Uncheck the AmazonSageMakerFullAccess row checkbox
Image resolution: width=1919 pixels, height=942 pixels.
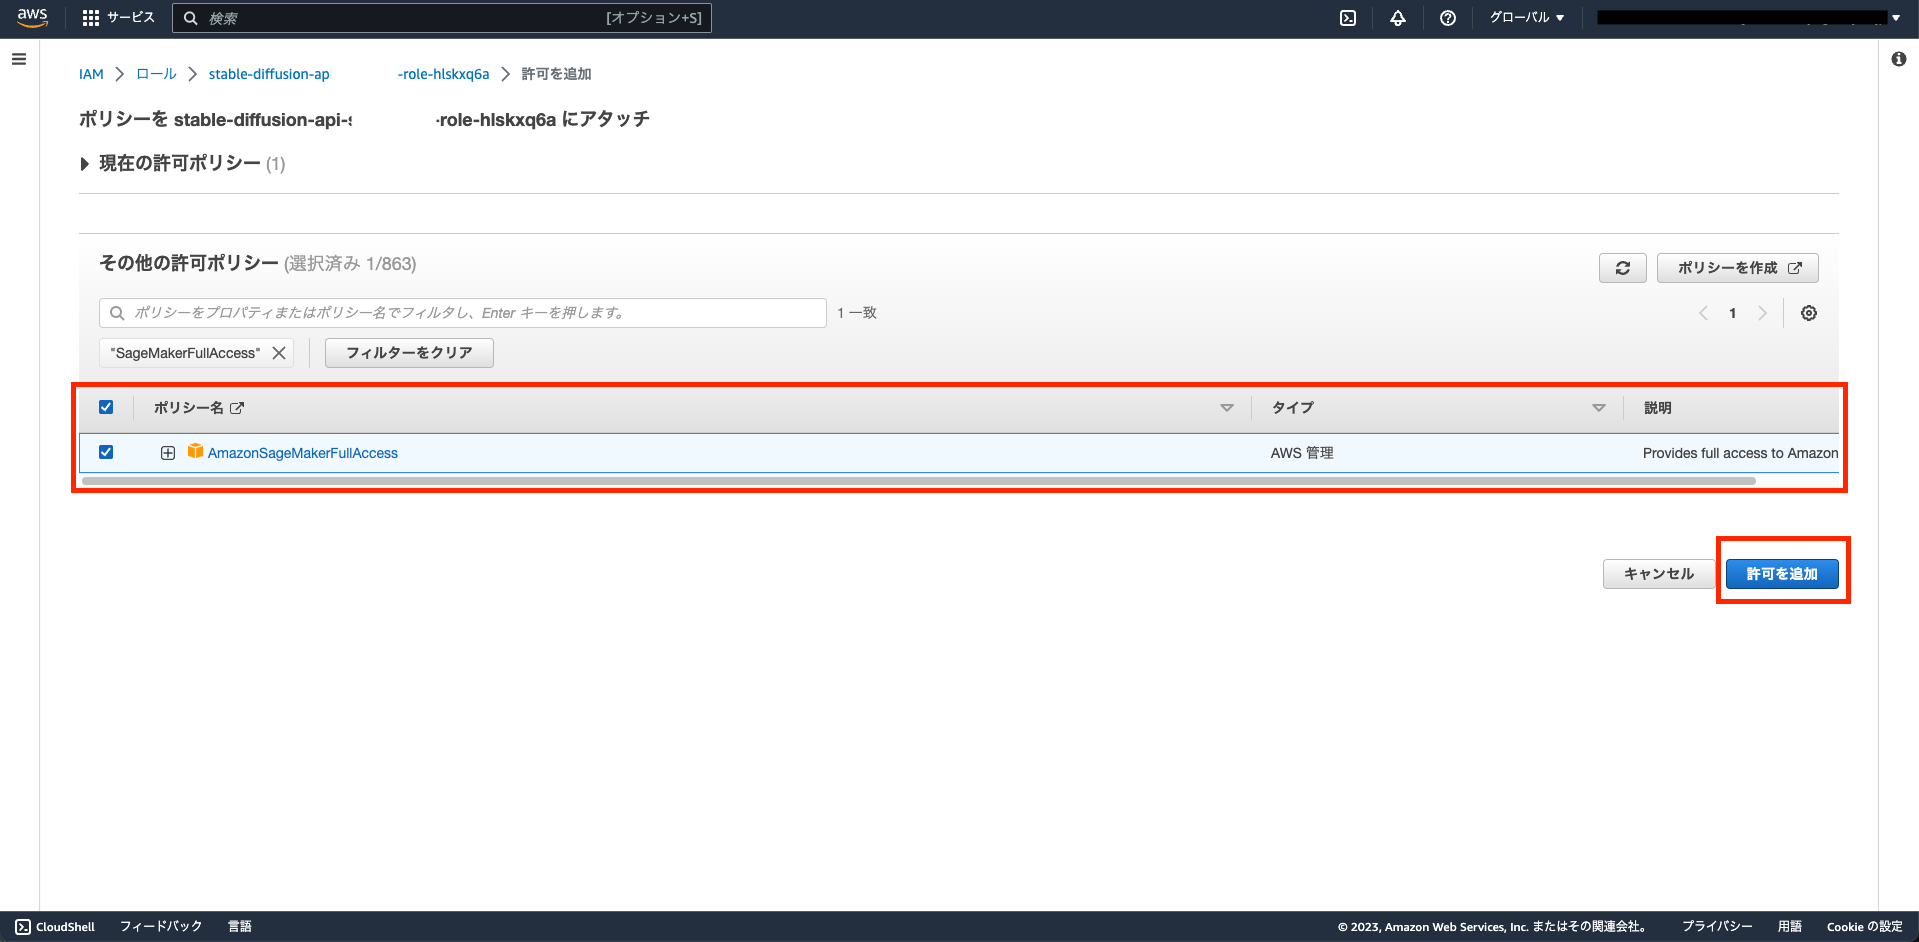point(106,452)
